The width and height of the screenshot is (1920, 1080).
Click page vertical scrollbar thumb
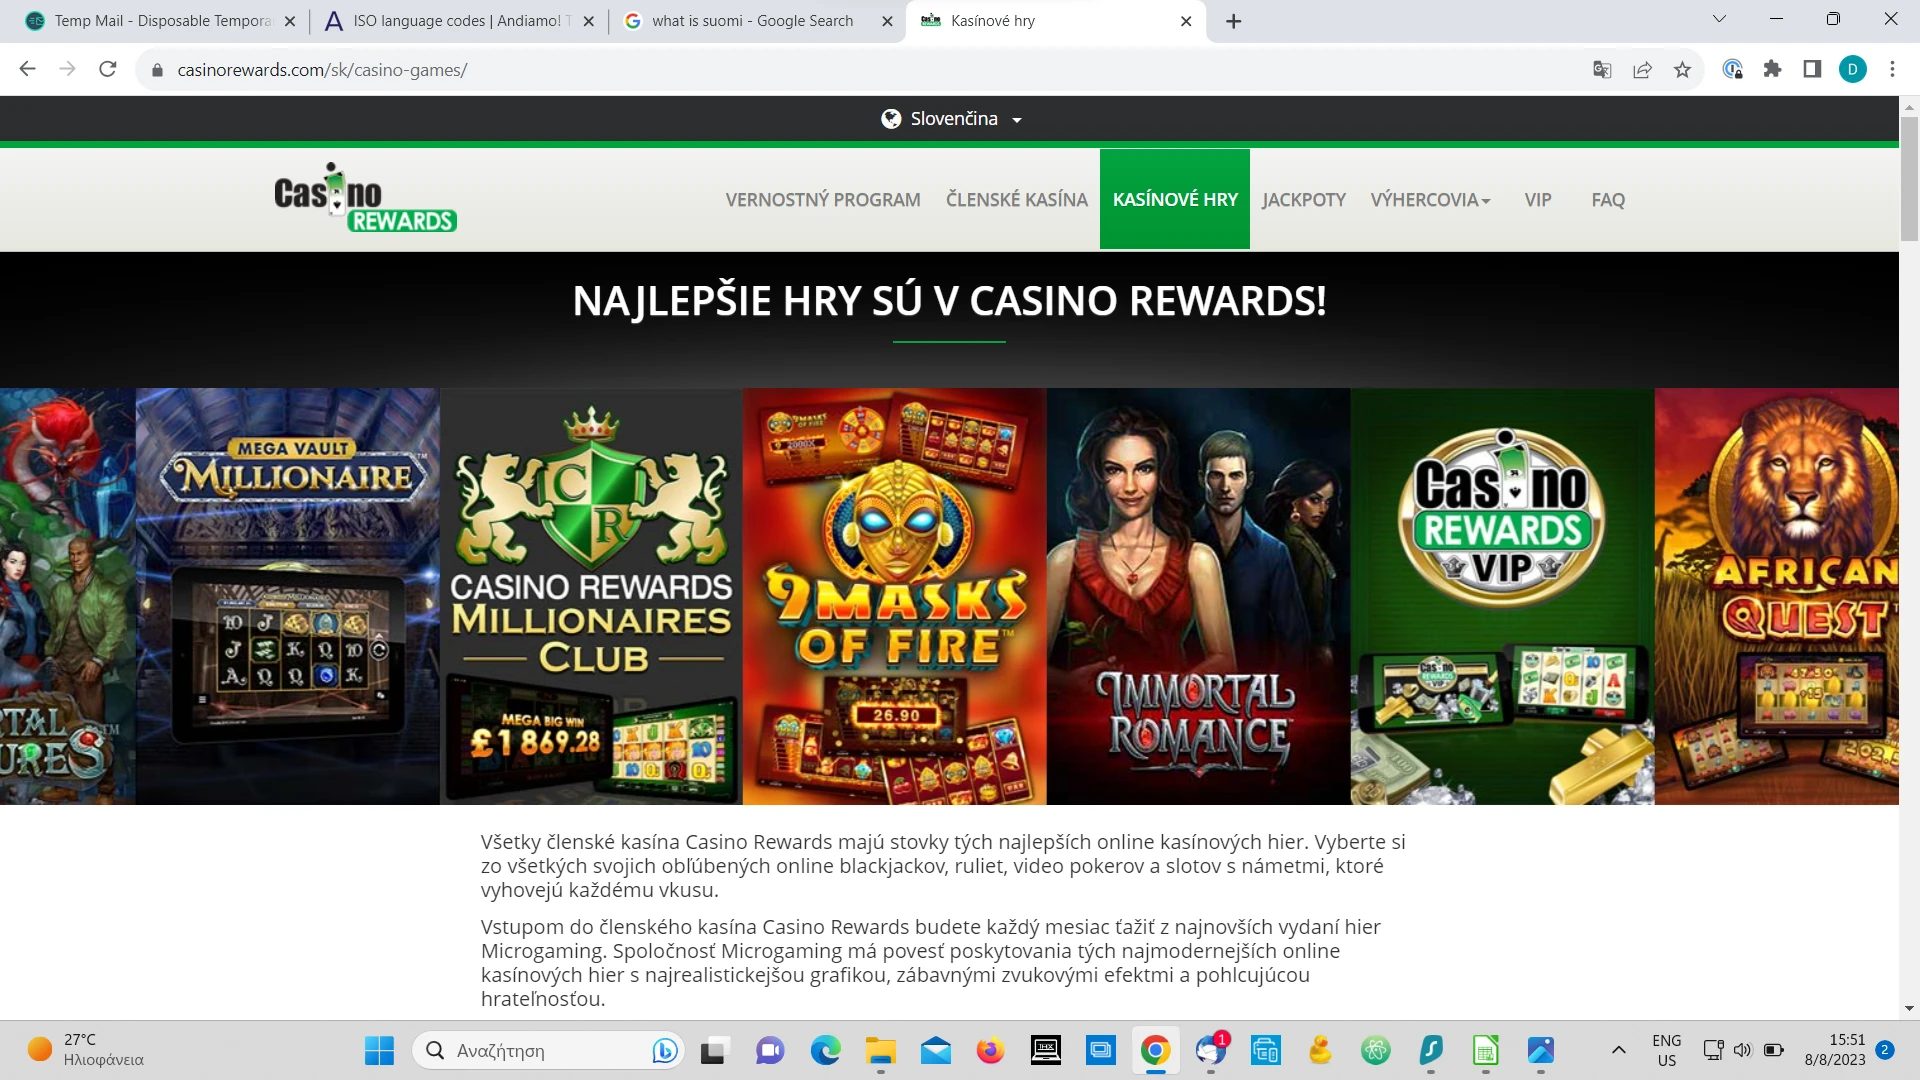tap(1909, 178)
